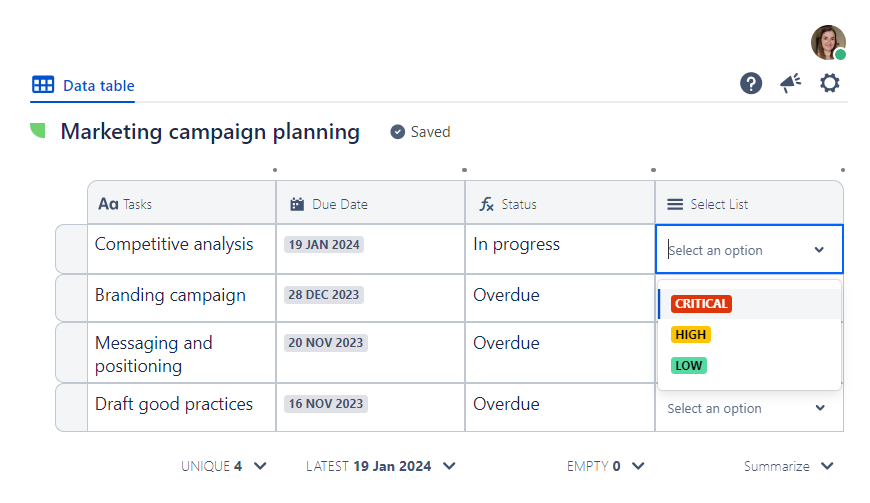
Task: Open the settings gear icon
Action: click(830, 83)
